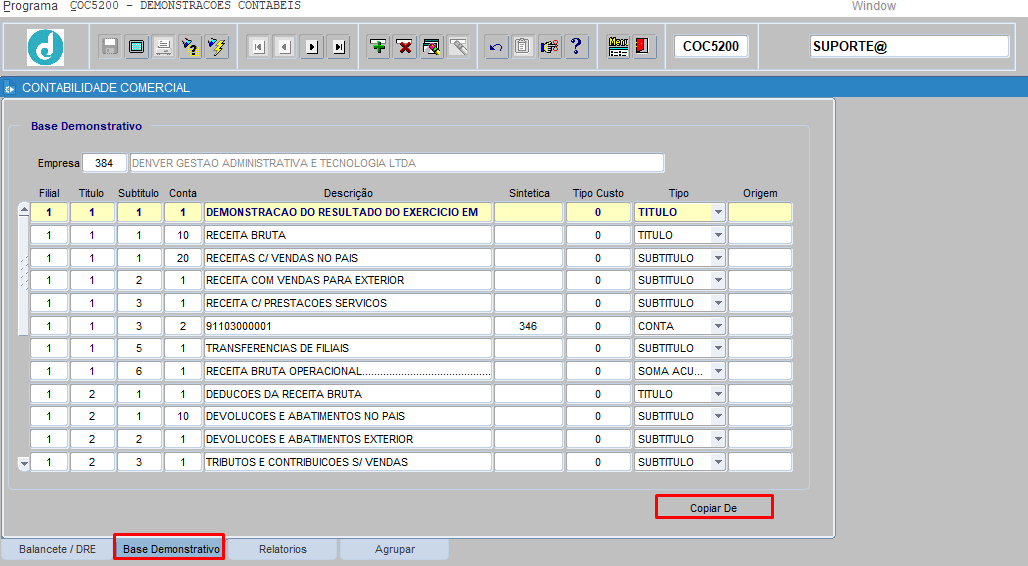Screen dimensions: 1028x566
Task: Click Sintetica value 346
Action: coord(528,326)
